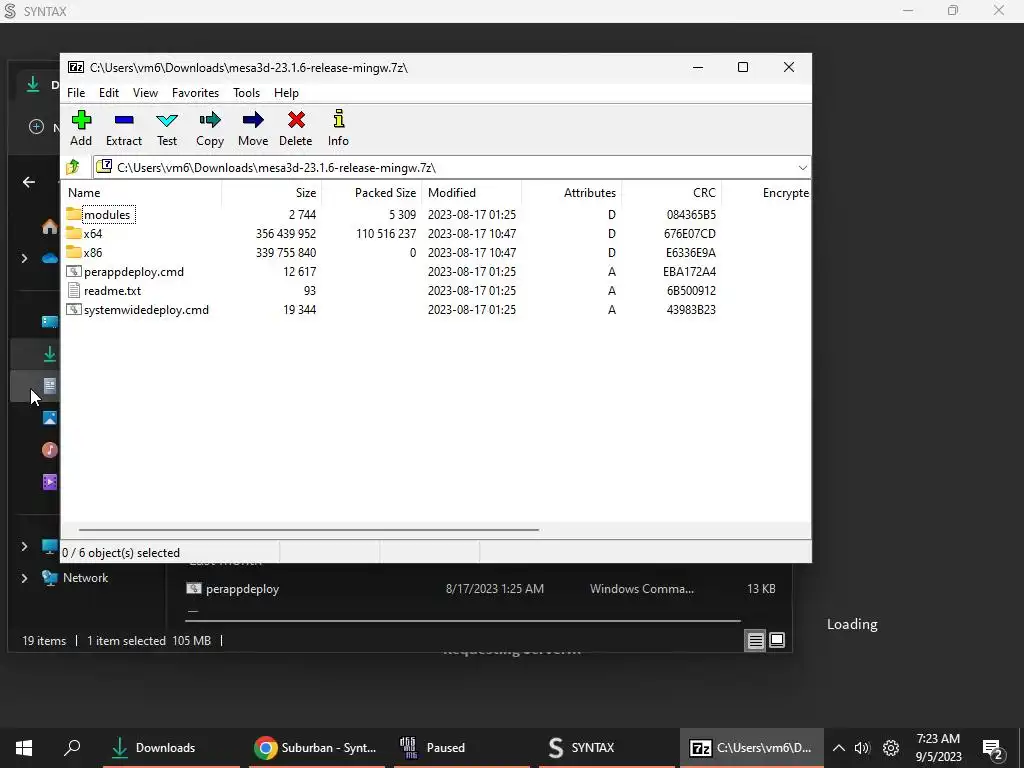Open the Pictures sidebar icon in Explorer
1024x768 pixels.
[50, 418]
